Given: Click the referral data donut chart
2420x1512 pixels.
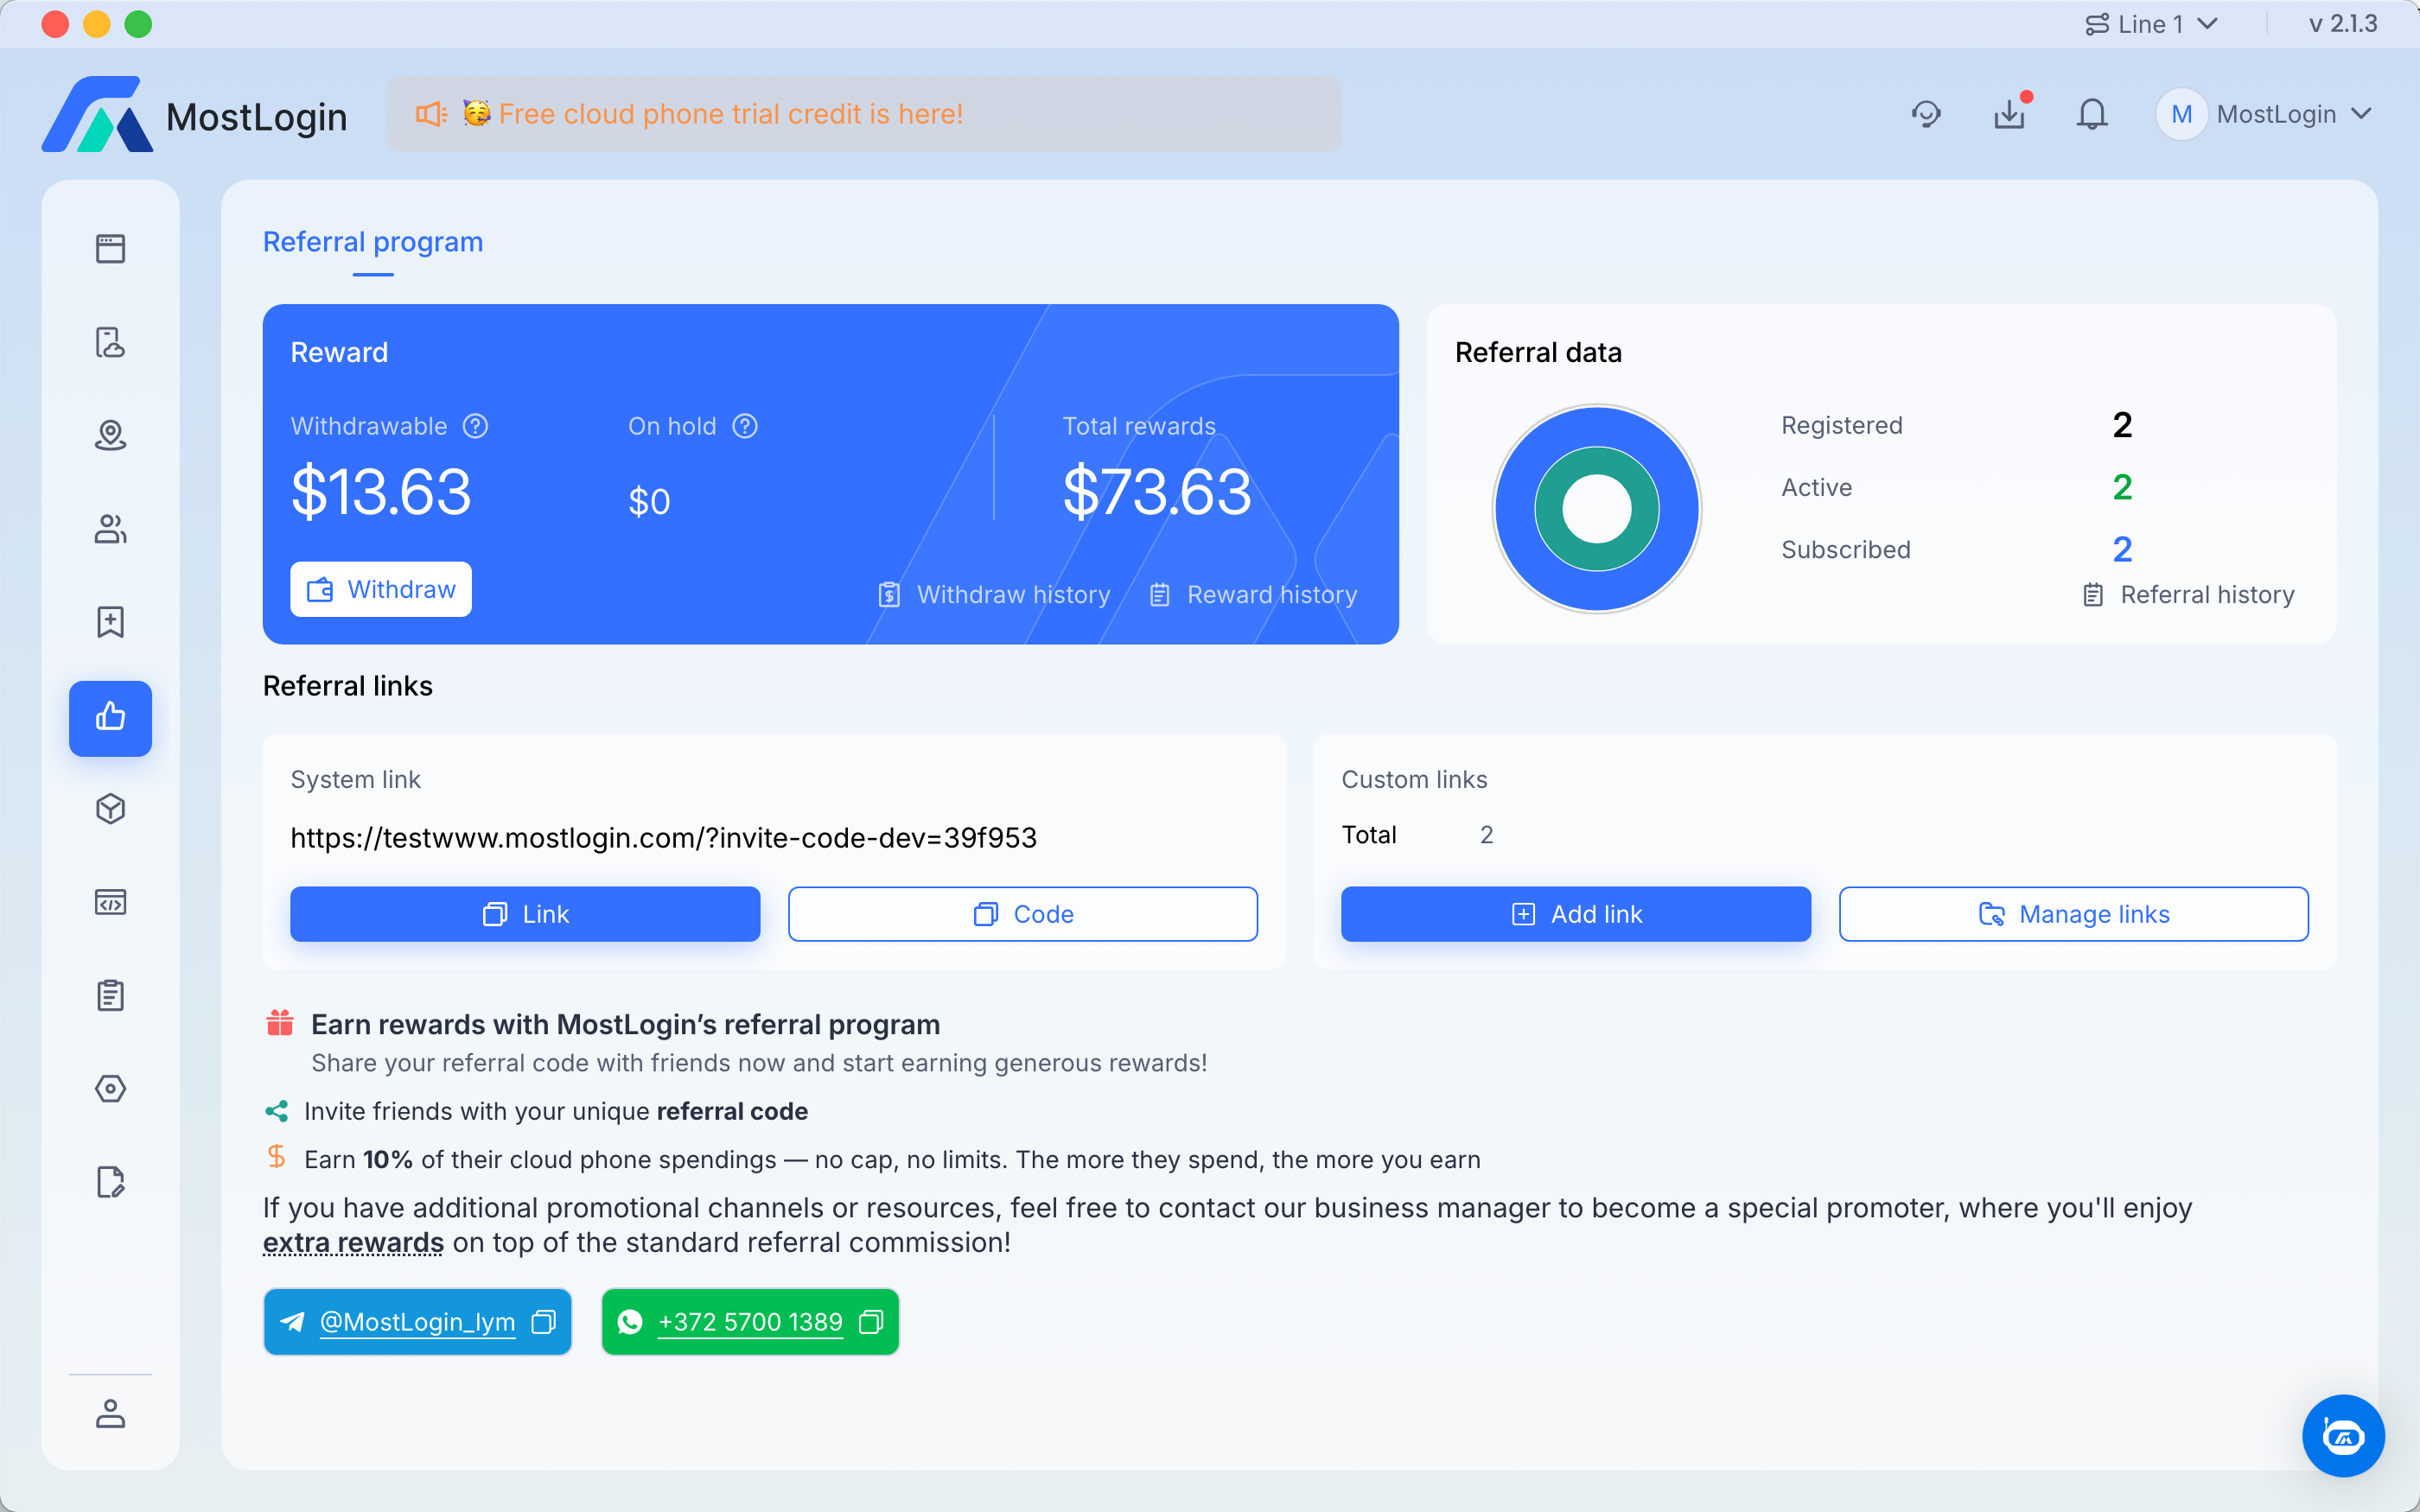Looking at the screenshot, I should (1597, 508).
